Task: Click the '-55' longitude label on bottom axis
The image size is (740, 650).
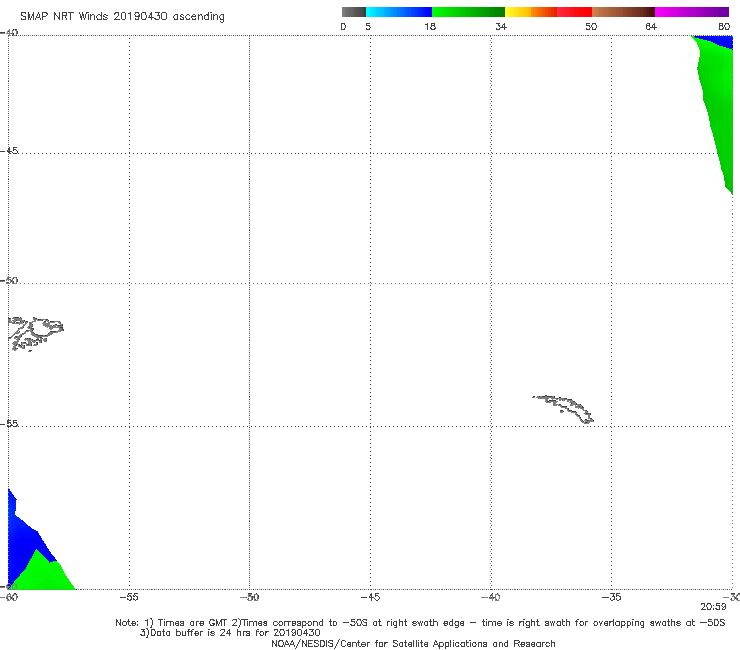Action: click(129, 597)
